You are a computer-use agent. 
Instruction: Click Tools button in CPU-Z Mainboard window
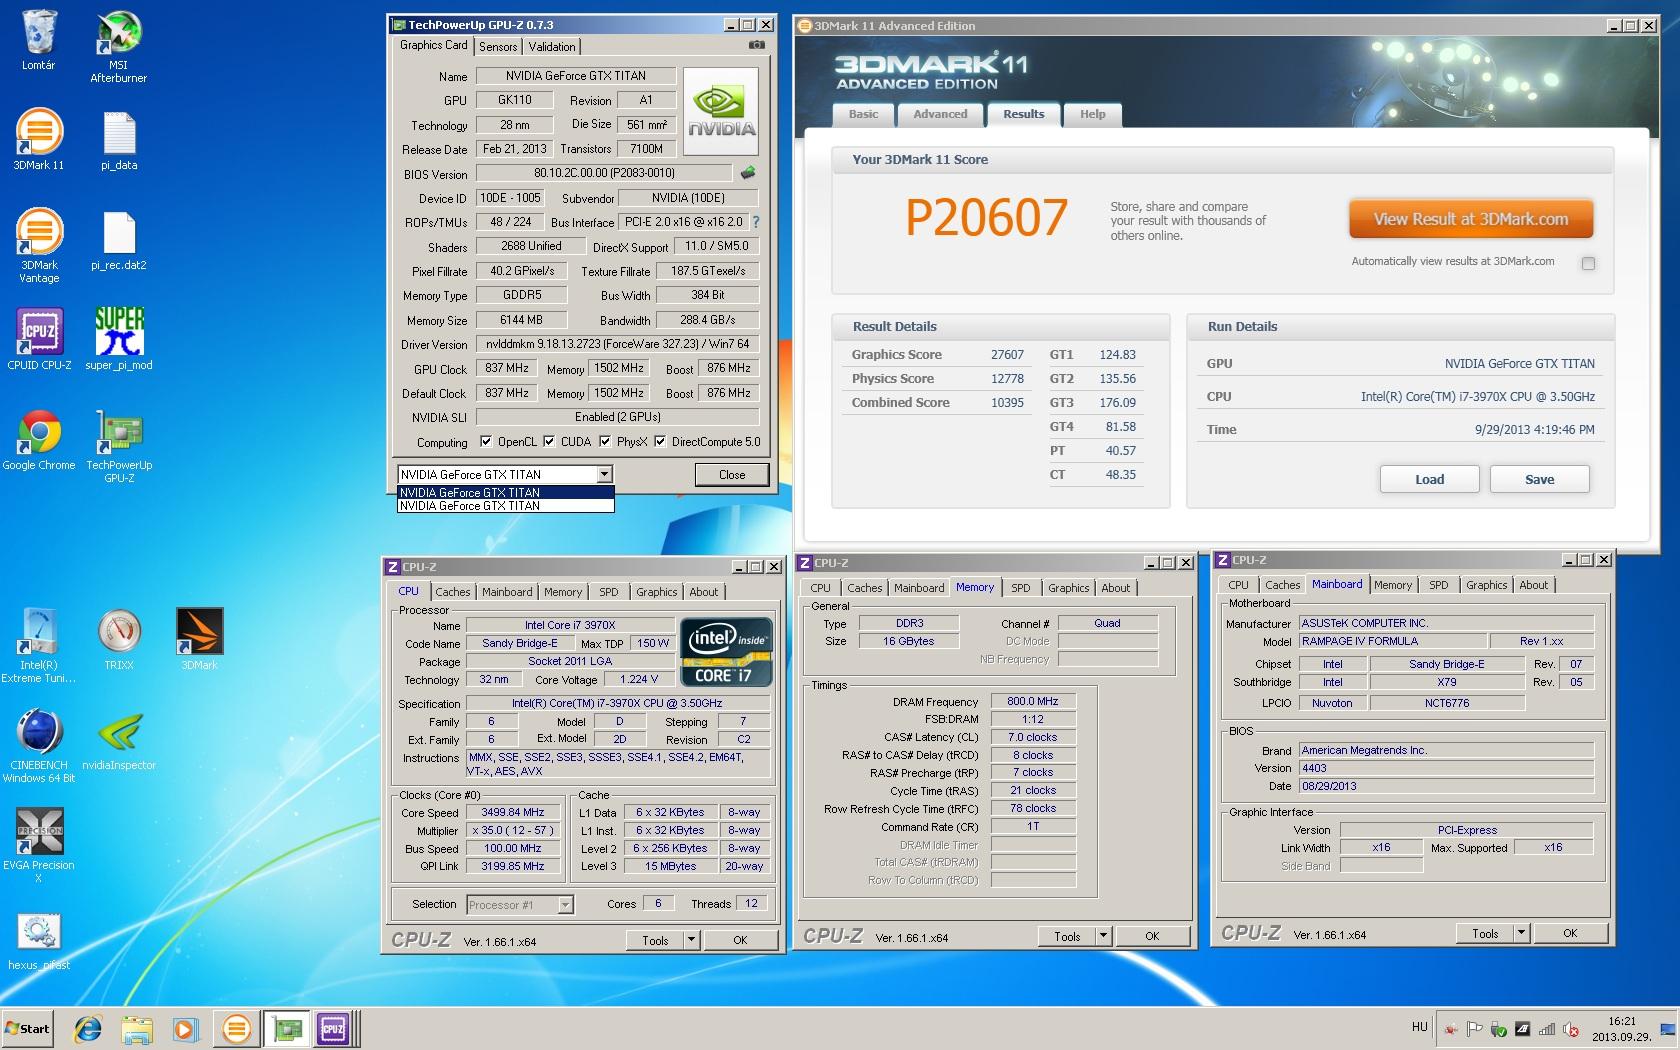1485,933
